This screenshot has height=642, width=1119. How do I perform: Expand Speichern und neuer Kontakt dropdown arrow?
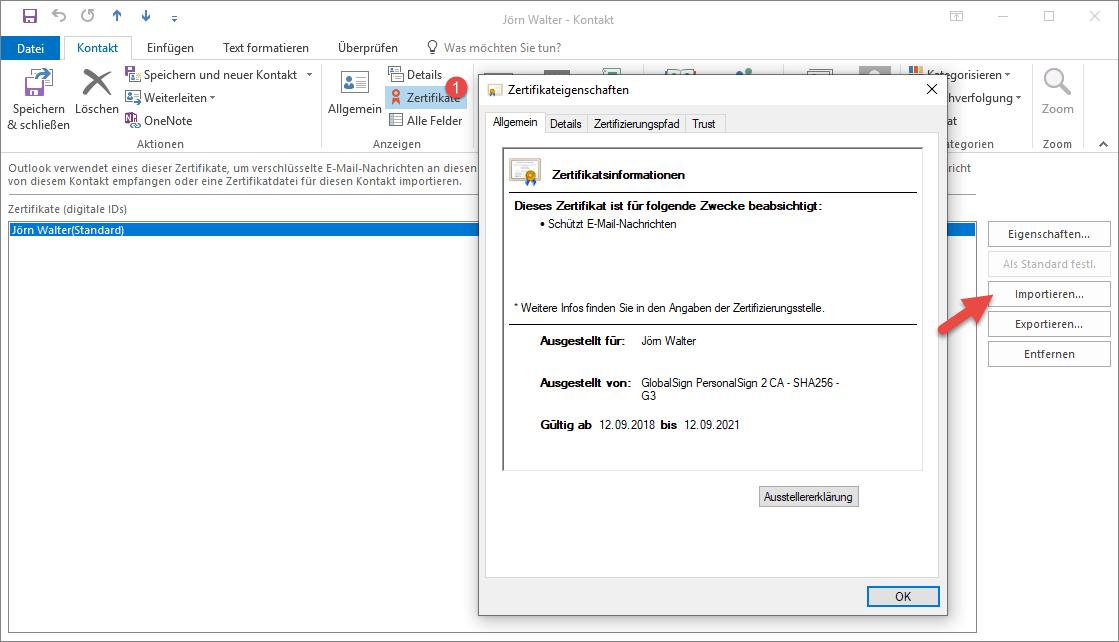pyautogui.click(x=309, y=75)
